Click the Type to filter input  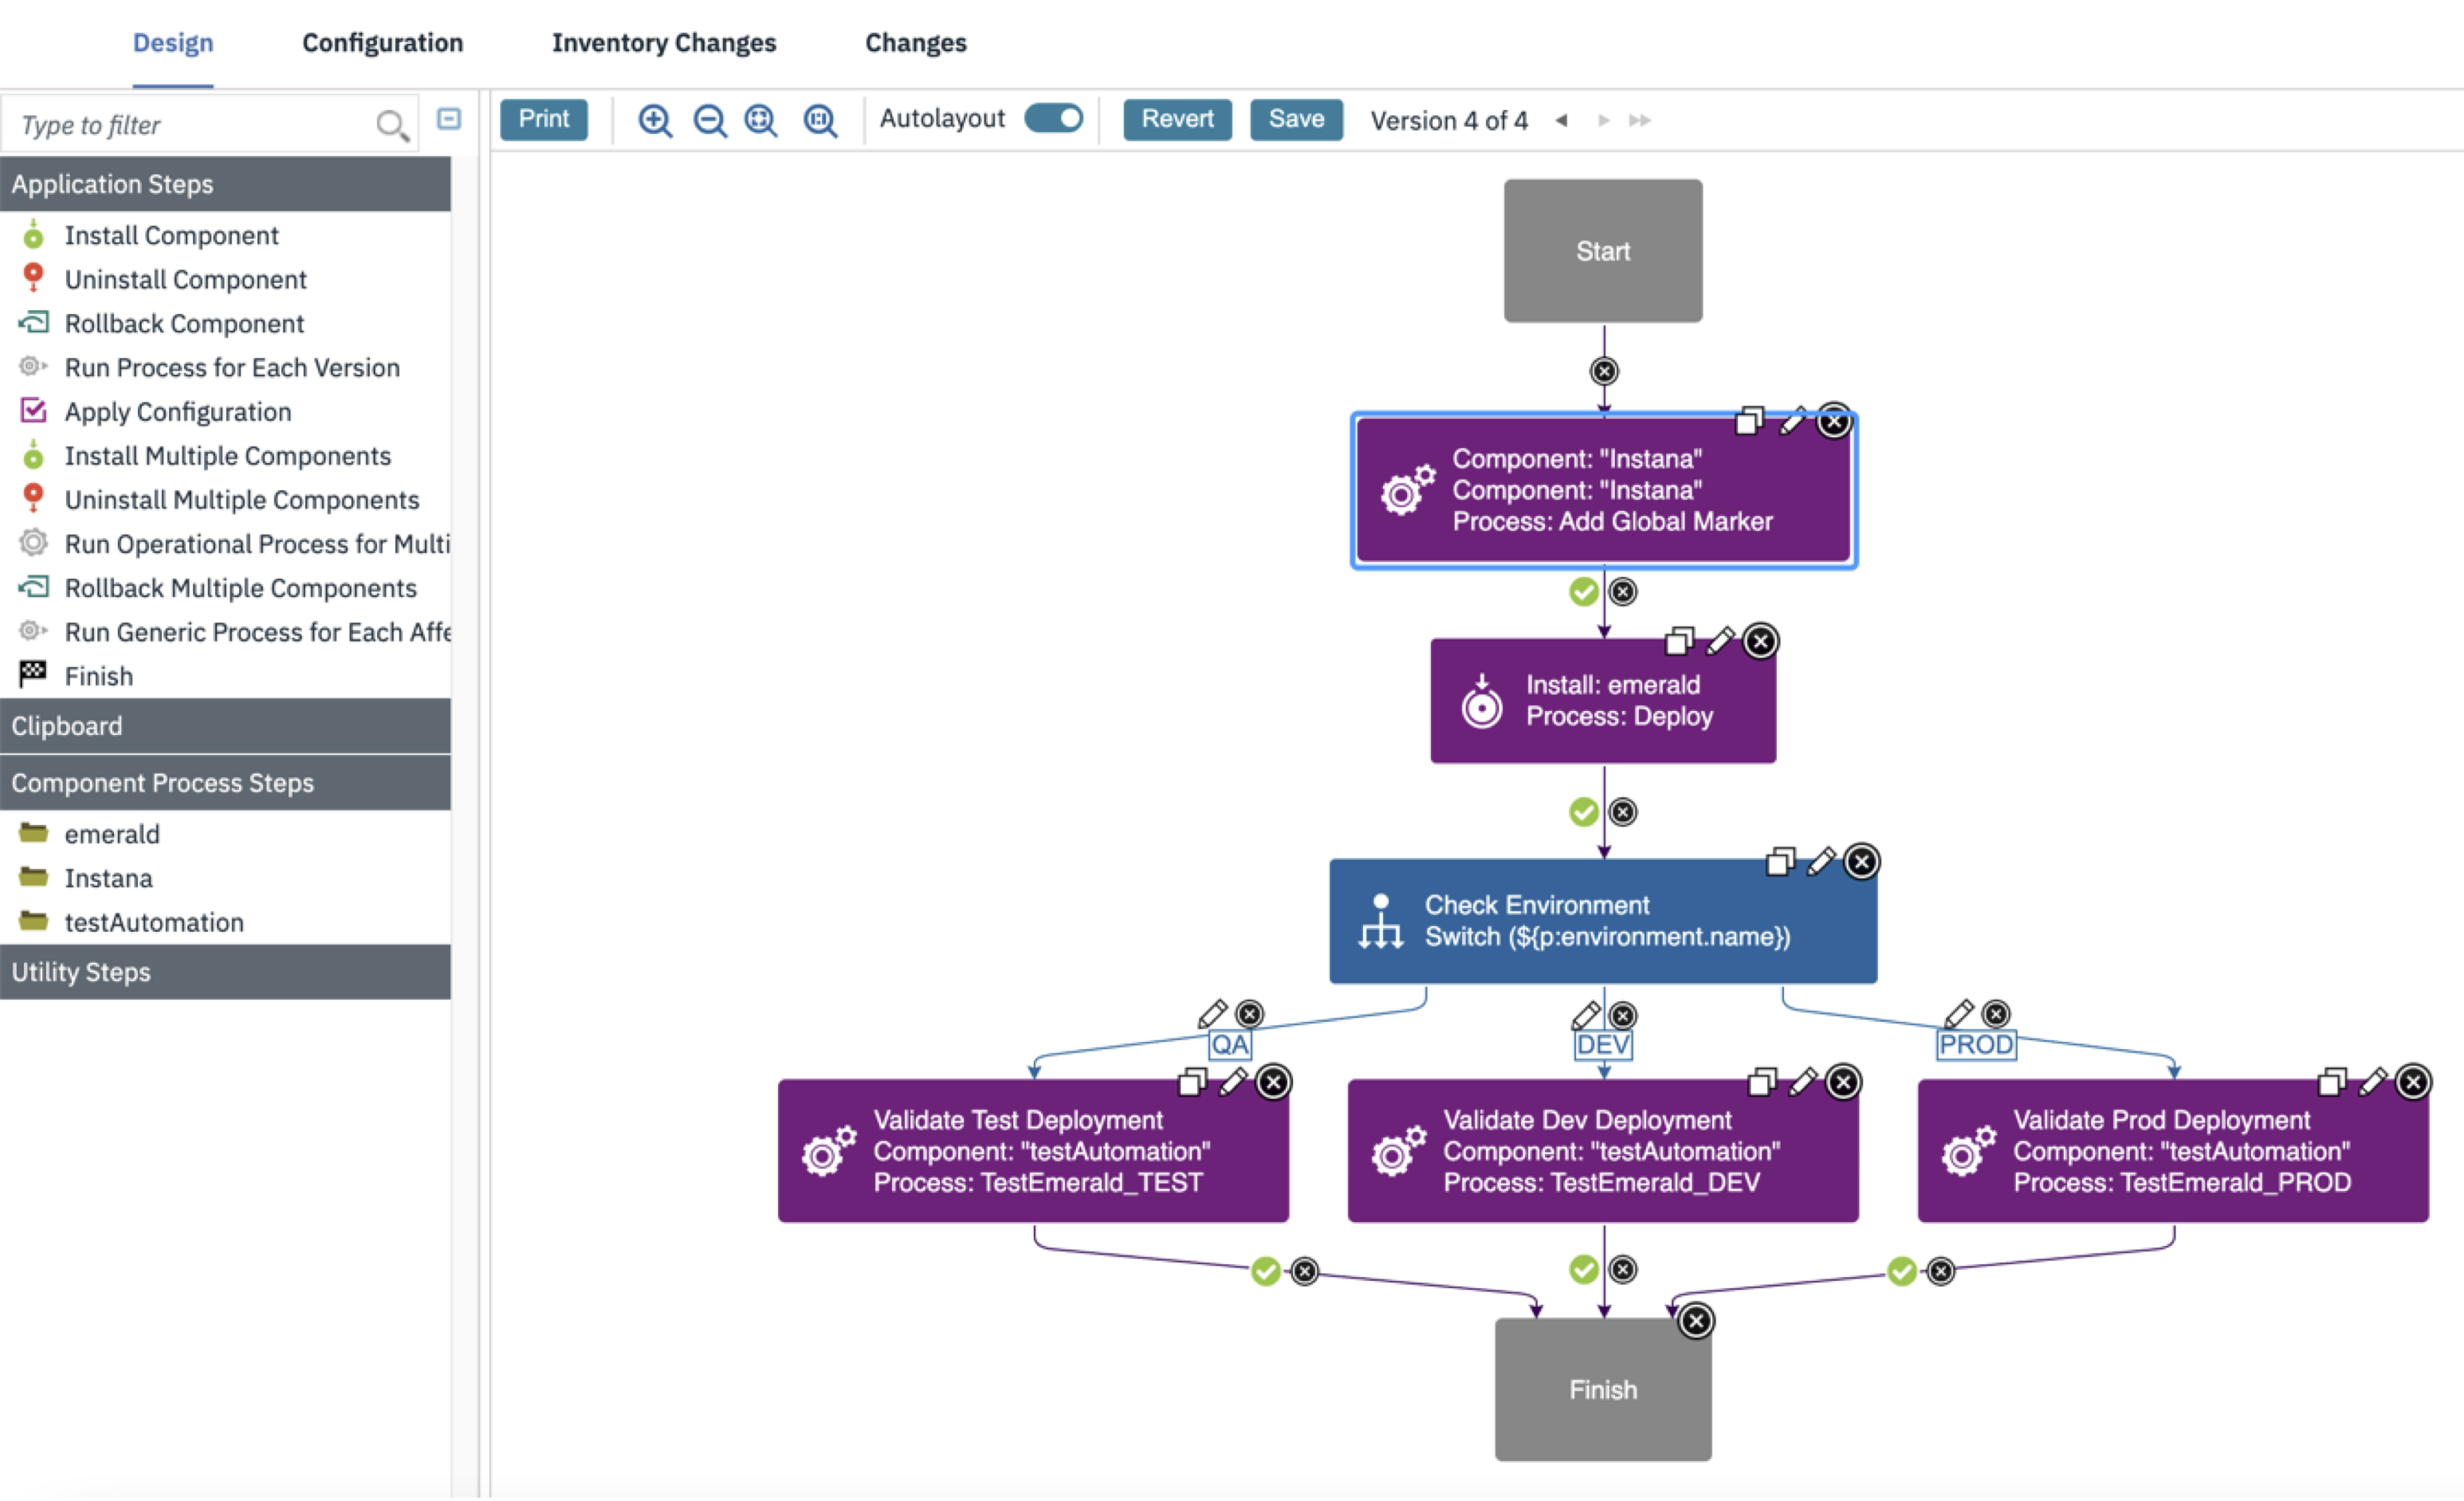tap(190, 125)
